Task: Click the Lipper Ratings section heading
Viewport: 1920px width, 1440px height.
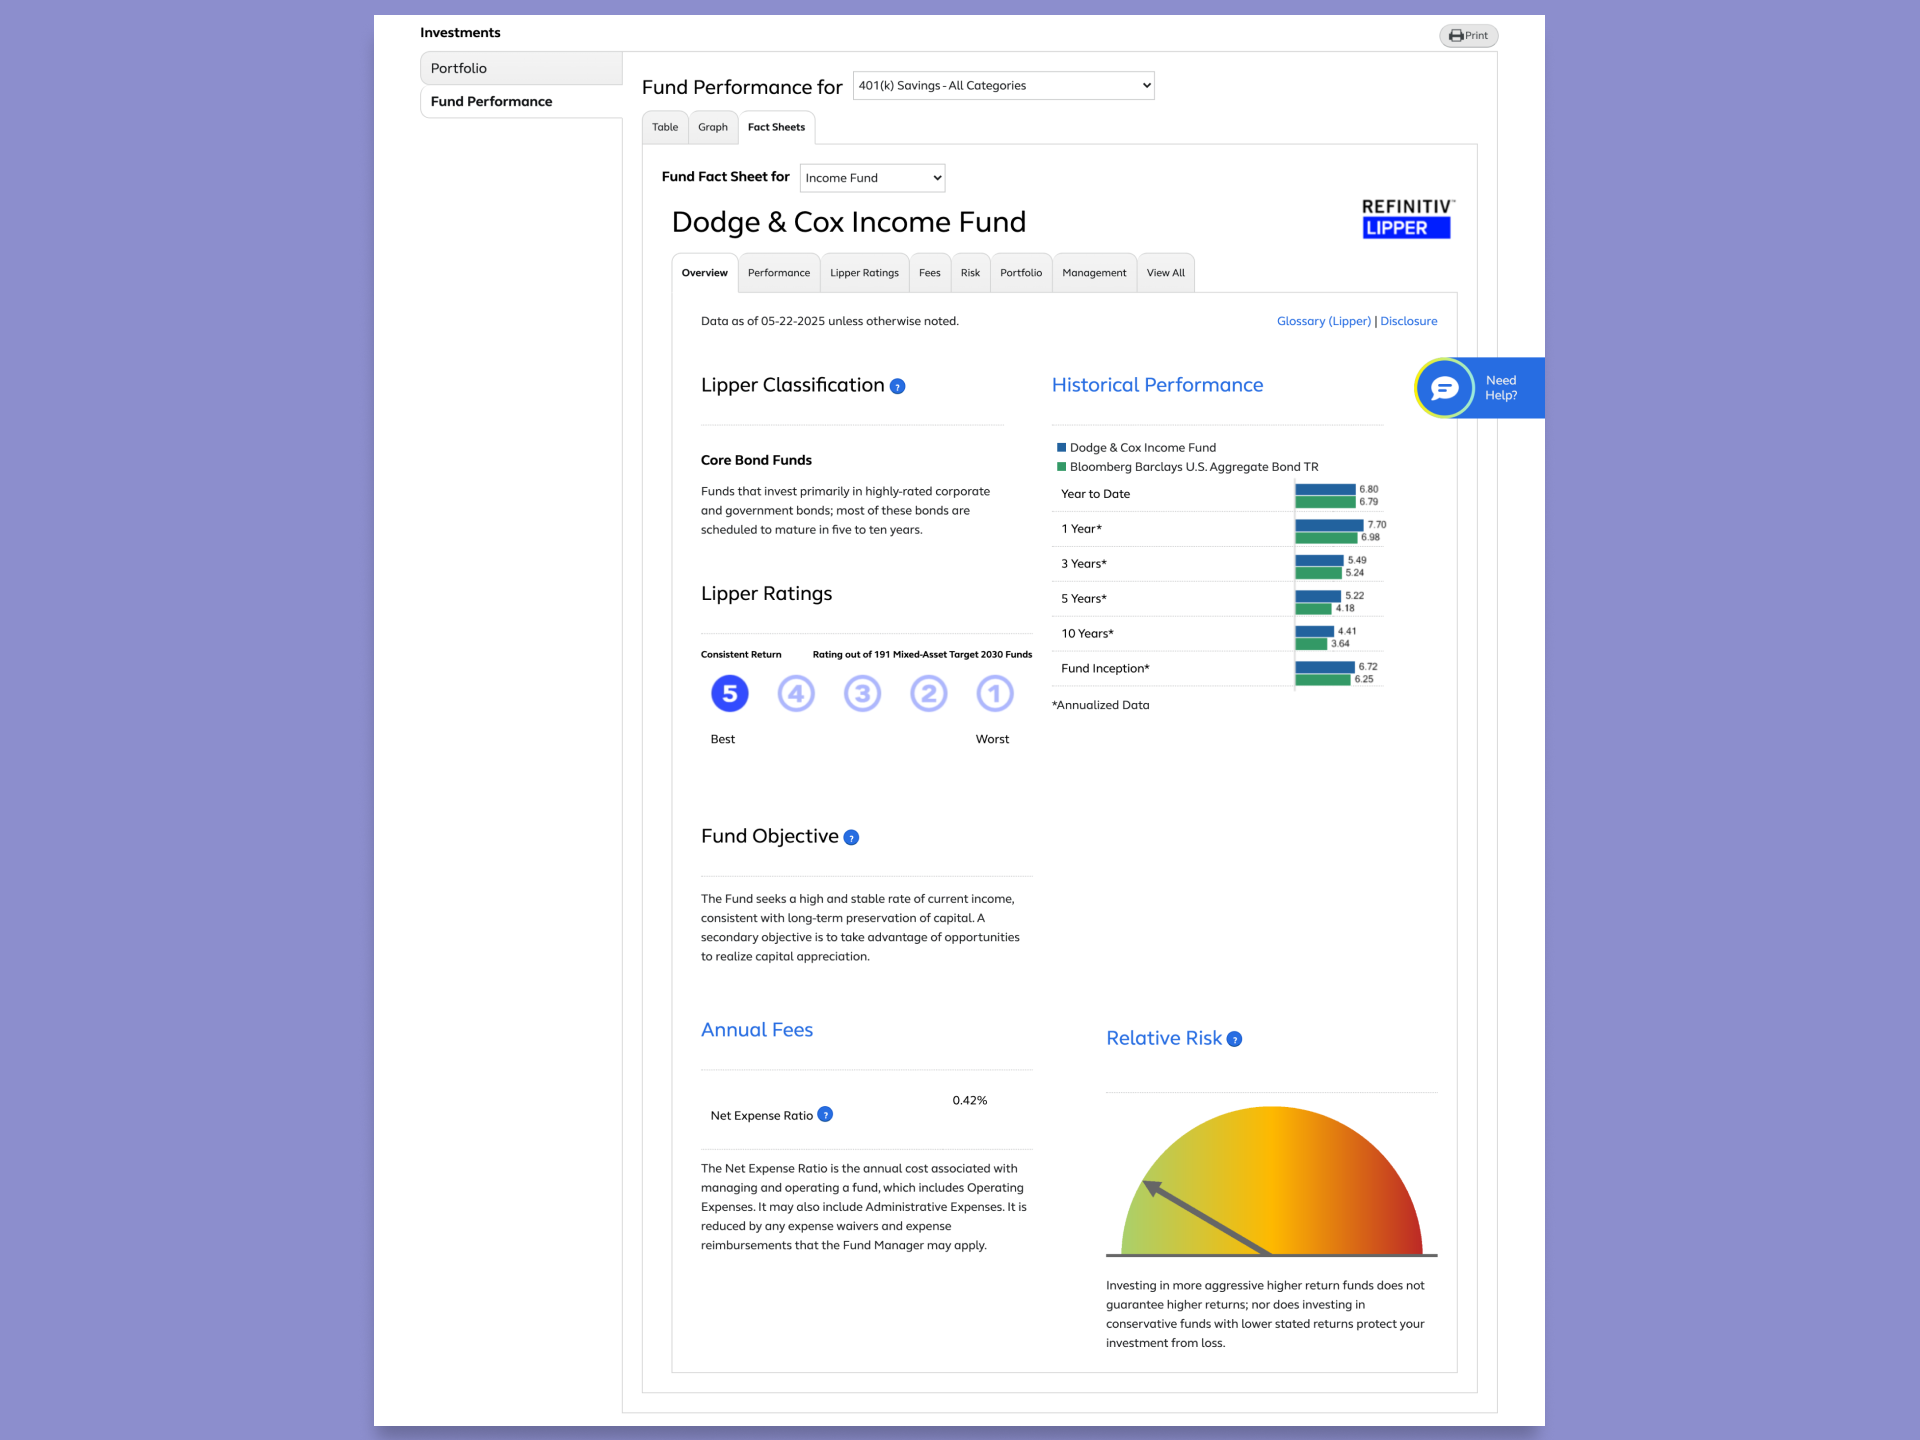Action: point(766,594)
